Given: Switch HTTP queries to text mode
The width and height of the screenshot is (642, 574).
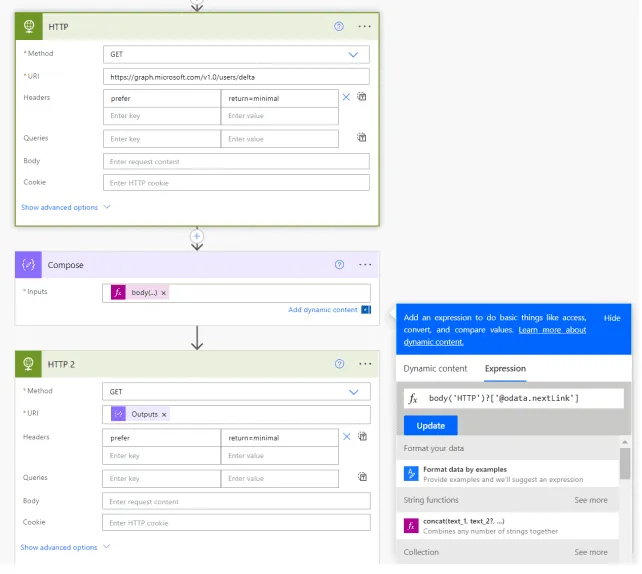Looking at the screenshot, I should pyautogui.click(x=361, y=138).
